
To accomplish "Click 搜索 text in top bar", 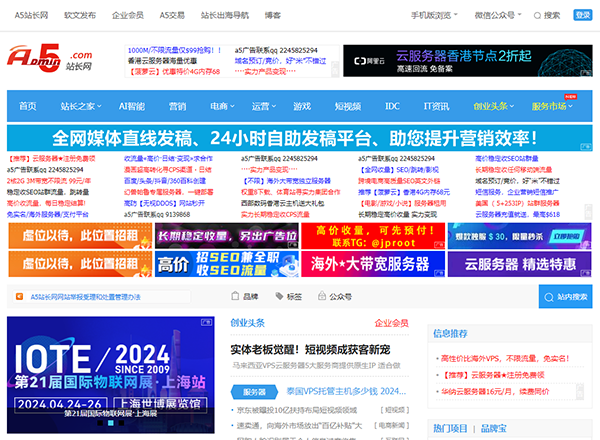I will click(x=552, y=15).
